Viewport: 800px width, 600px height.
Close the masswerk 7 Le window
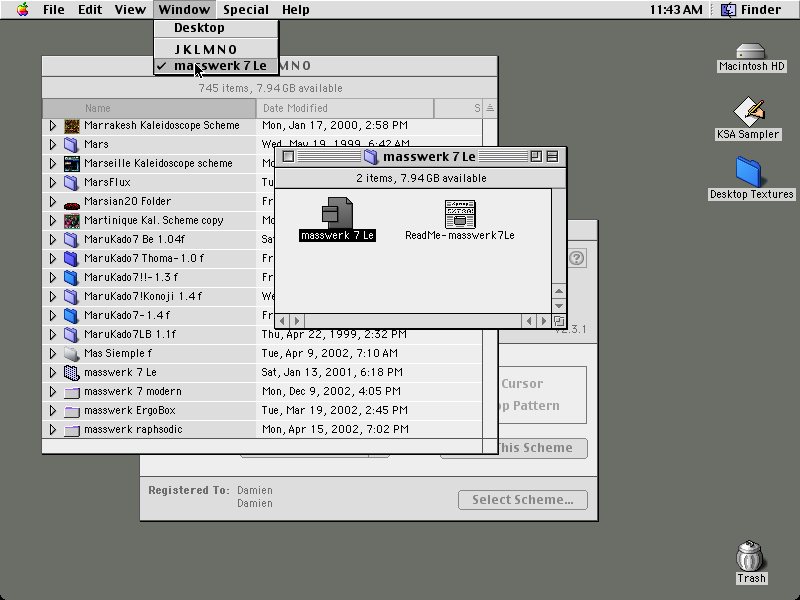tap(288, 157)
